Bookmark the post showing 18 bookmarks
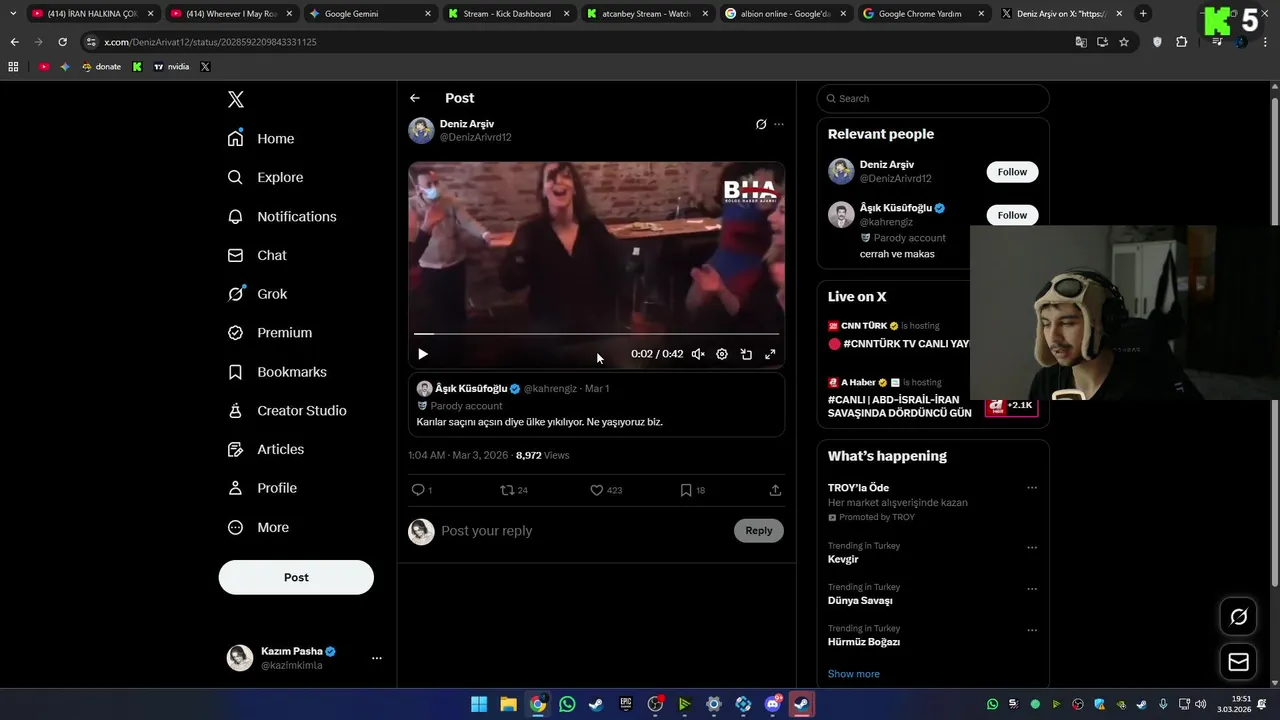 click(692, 490)
